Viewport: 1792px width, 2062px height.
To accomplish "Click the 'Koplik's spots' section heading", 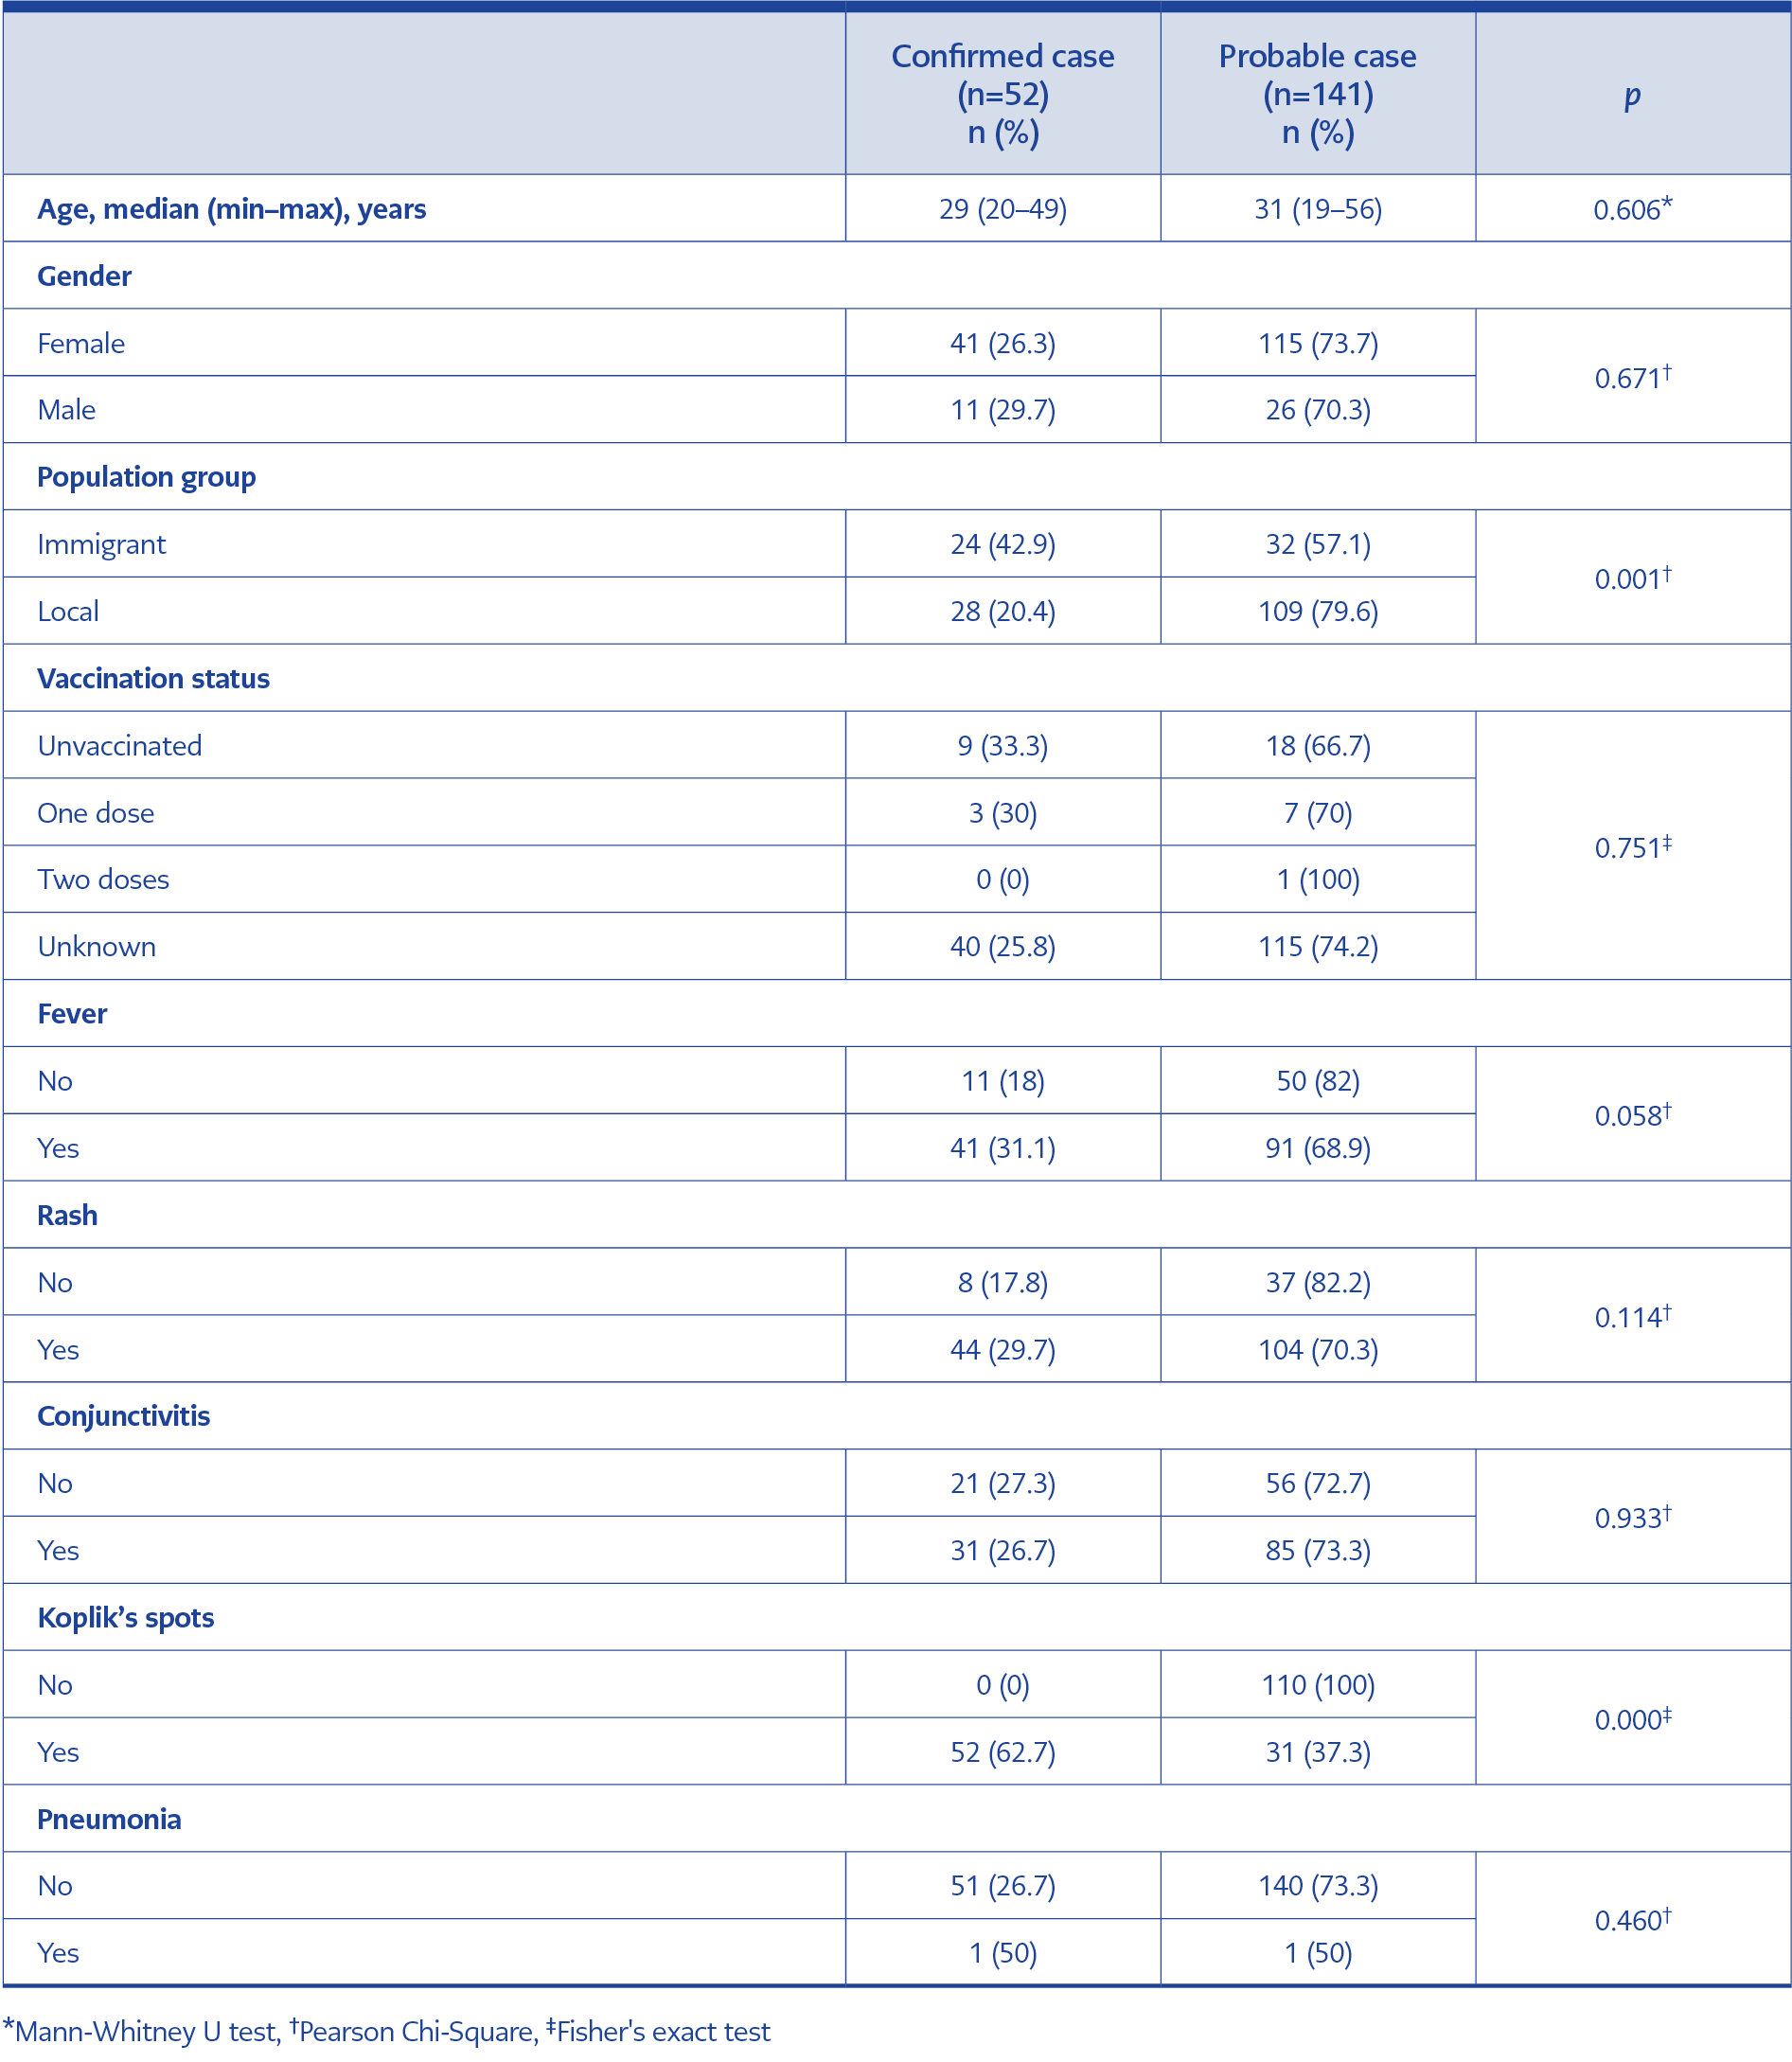I will 125,1618.
